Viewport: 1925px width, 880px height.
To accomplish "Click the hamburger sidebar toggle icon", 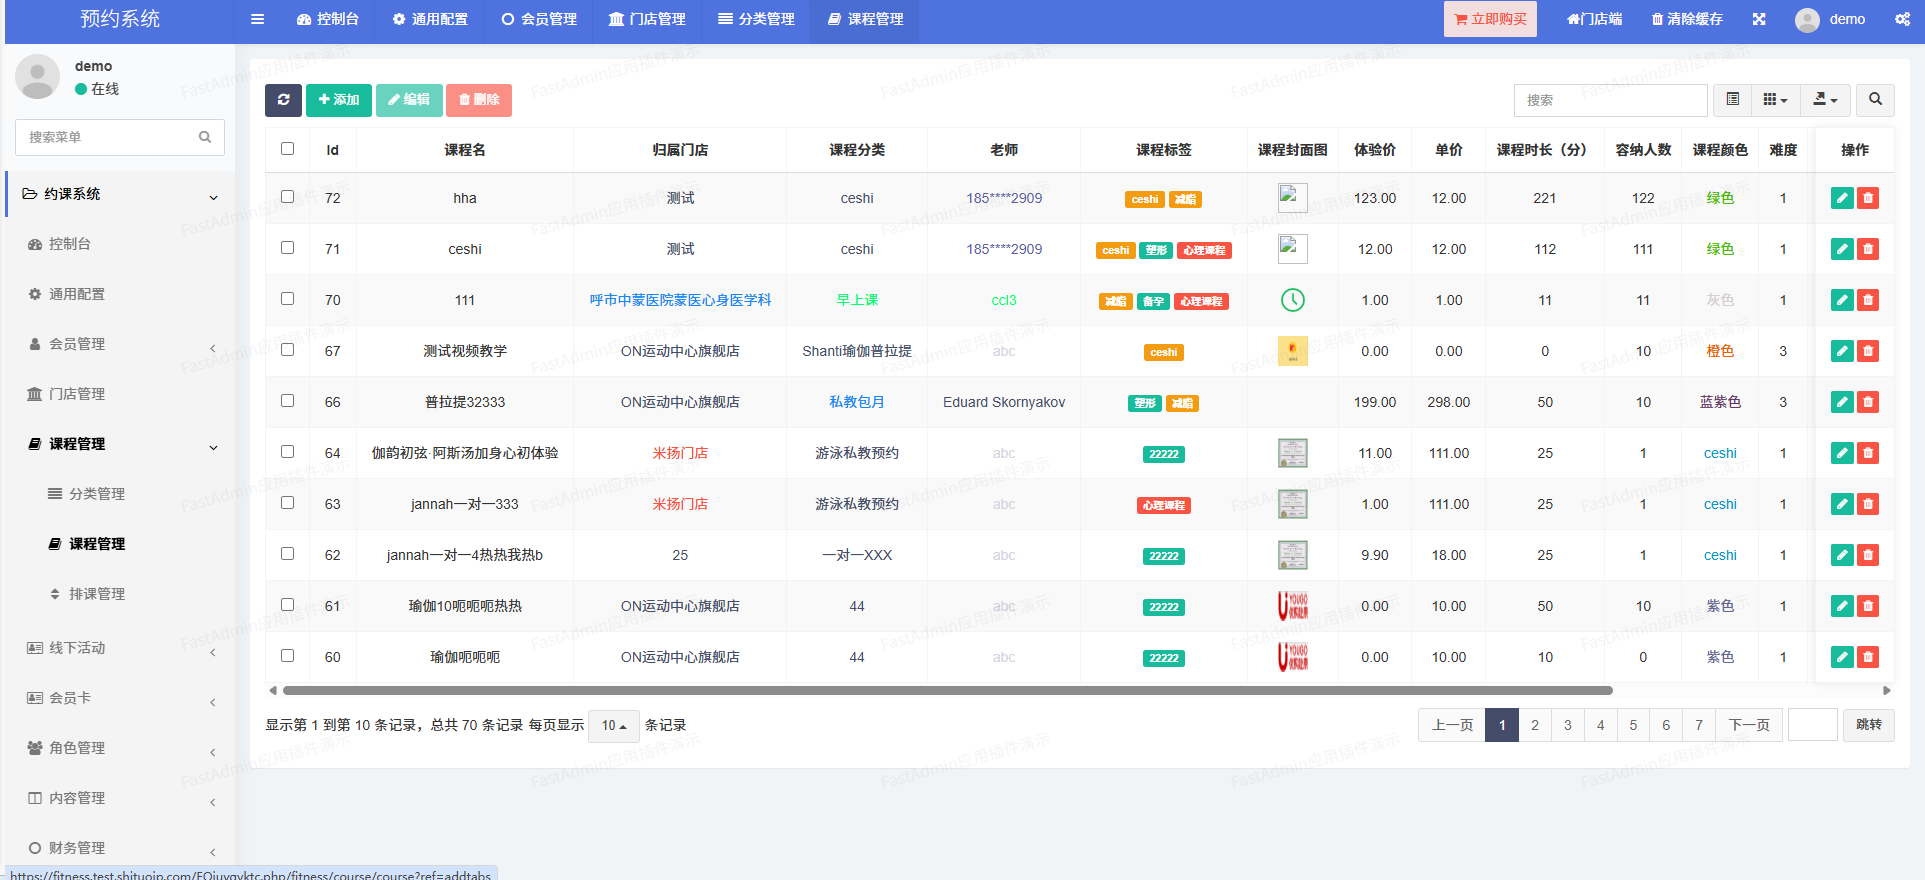I will 257,19.
